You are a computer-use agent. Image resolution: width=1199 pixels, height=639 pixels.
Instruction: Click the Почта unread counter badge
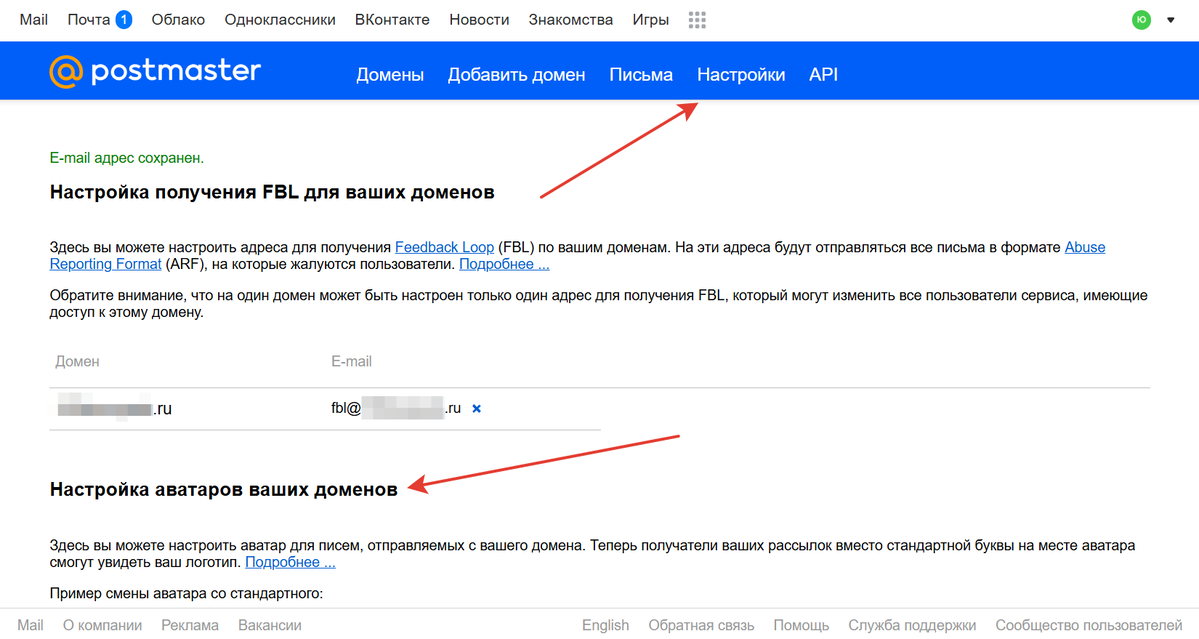point(123,20)
